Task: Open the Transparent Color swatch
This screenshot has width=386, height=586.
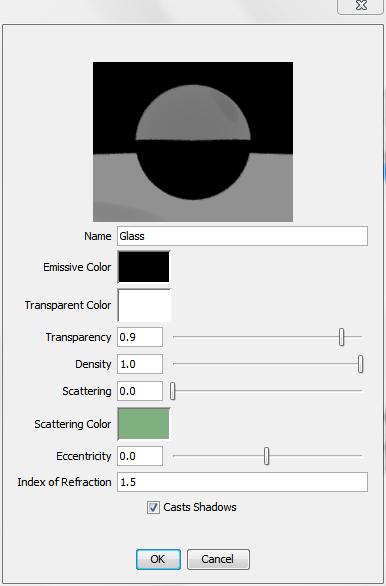Action: click(144, 305)
